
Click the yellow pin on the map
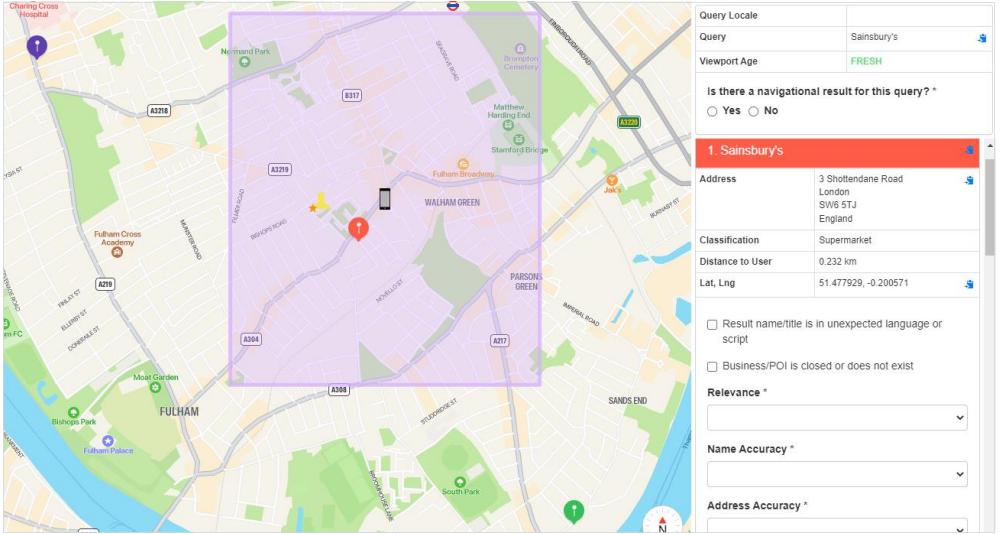coord(321,200)
